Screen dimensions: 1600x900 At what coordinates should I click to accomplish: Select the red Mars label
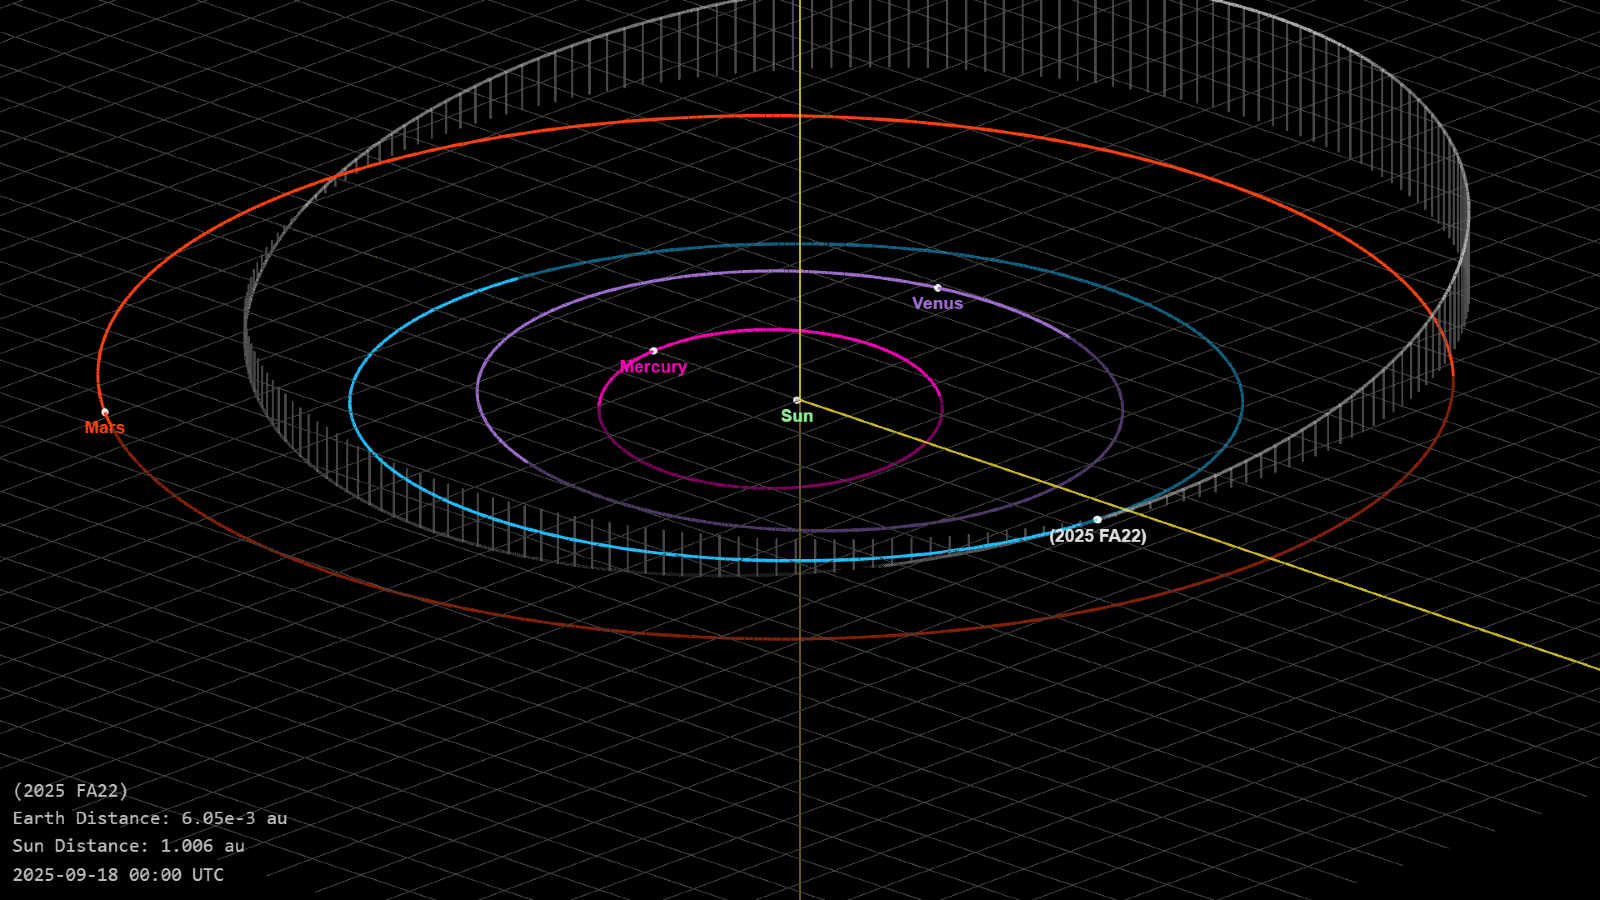105,428
